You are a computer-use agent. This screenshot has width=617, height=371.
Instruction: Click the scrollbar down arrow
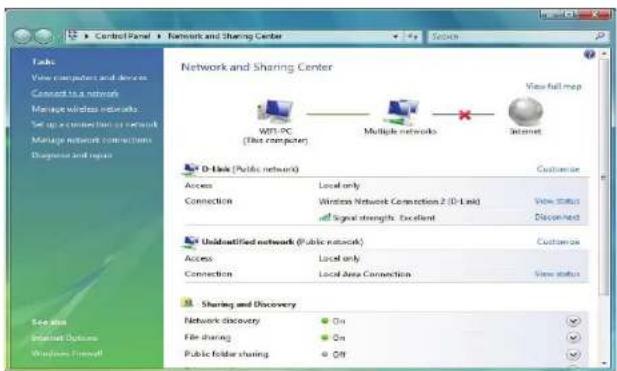(604, 363)
